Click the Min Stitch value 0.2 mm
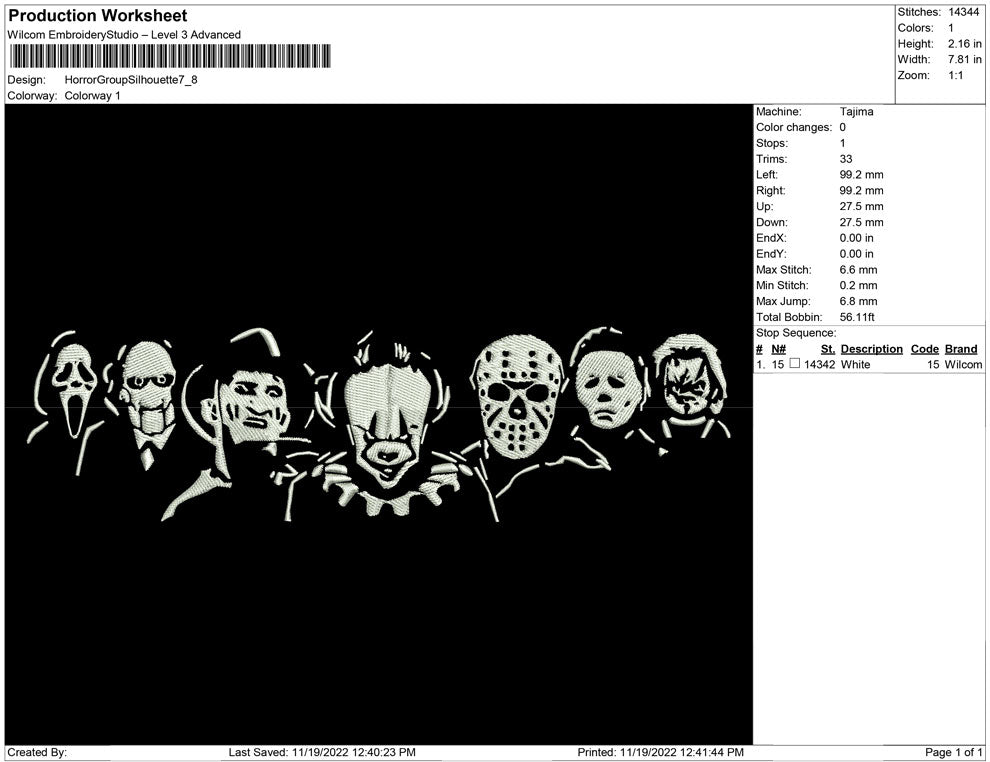Viewport: 990px width, 762px height. coord(858,285)
